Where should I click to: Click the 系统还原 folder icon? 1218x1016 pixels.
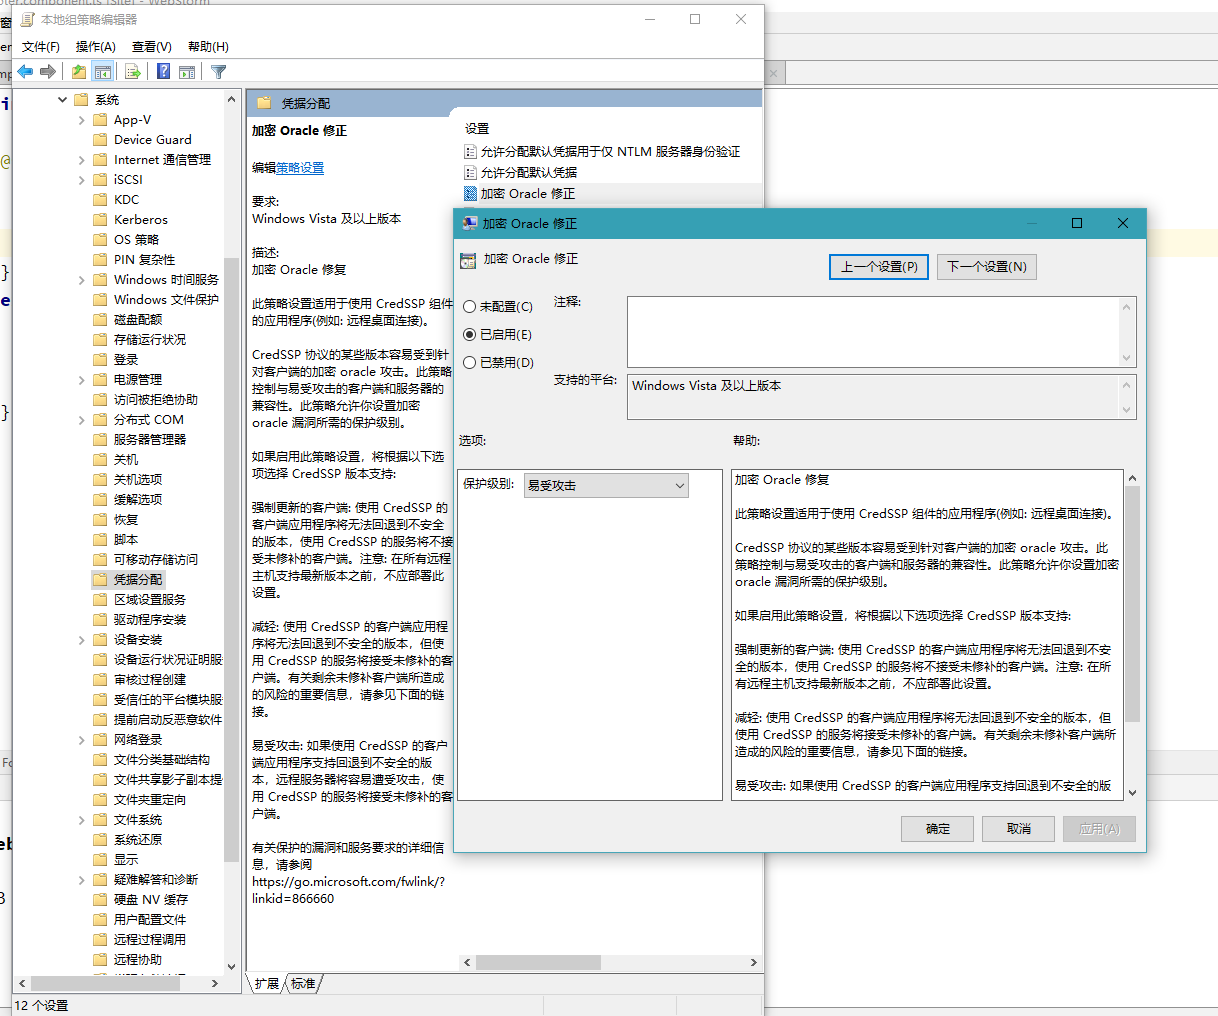coord(100,840)
